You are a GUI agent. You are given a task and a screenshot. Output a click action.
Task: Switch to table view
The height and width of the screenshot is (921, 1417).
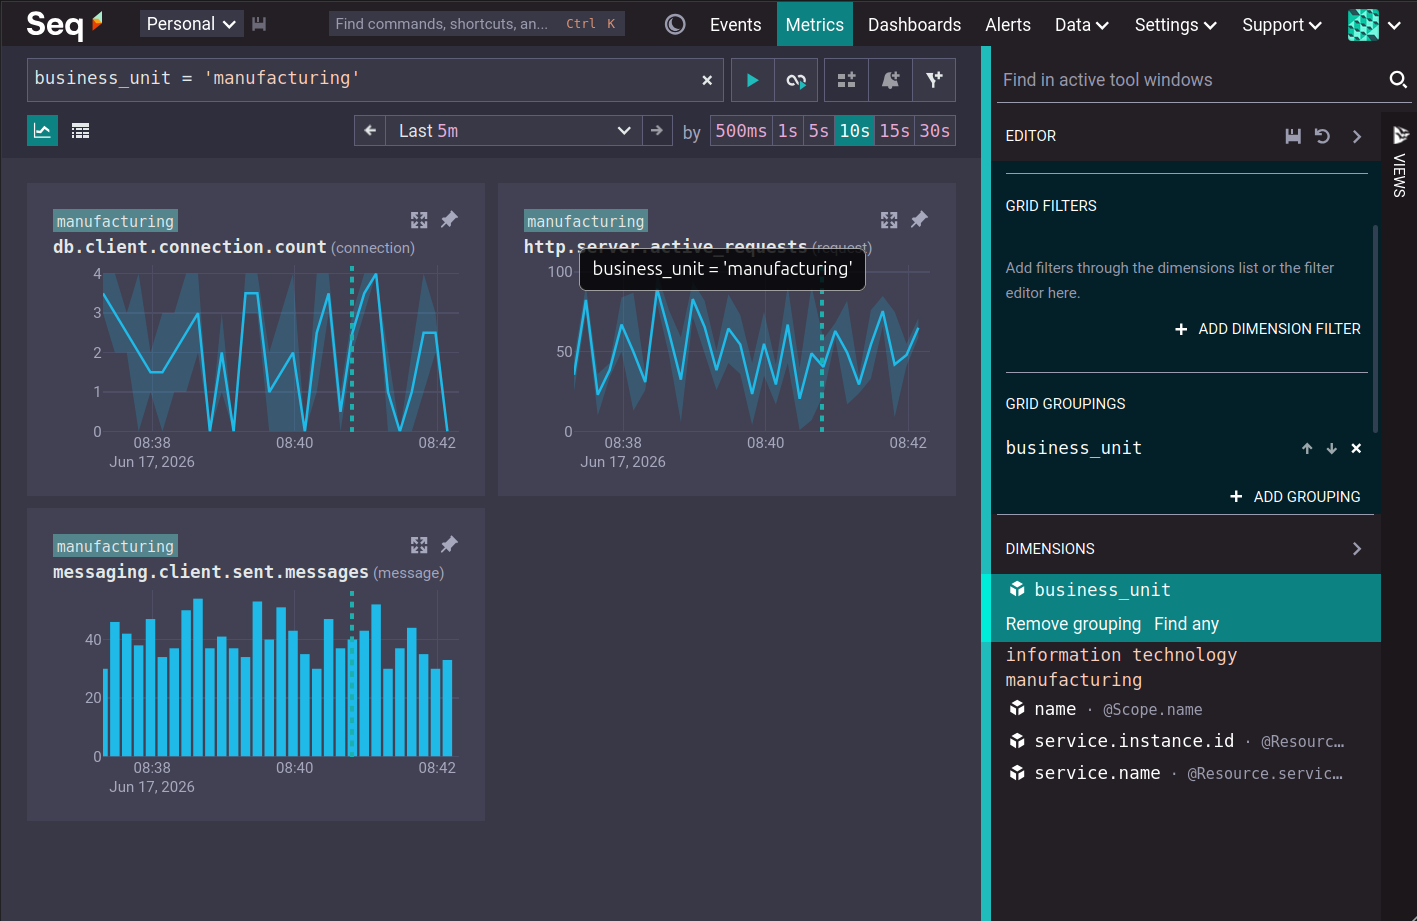click(81, 130)
